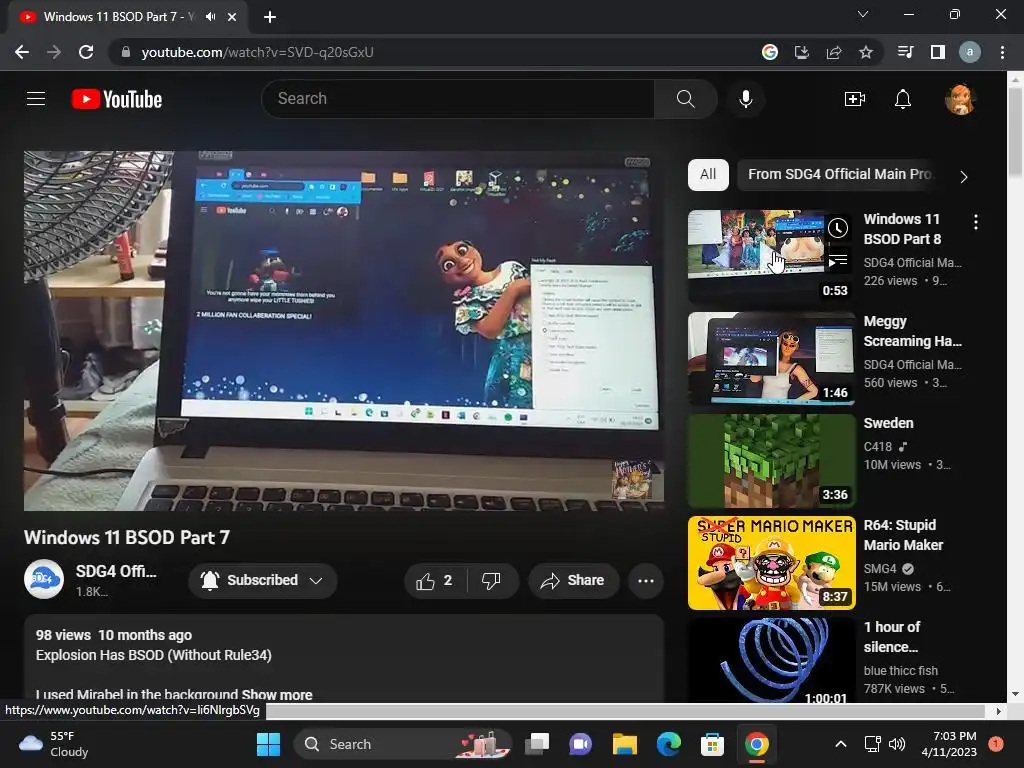Start voice search with microphone icon
Image resolution: width=1024 pixels, height=768 pixels.
(x=746, y=99)
